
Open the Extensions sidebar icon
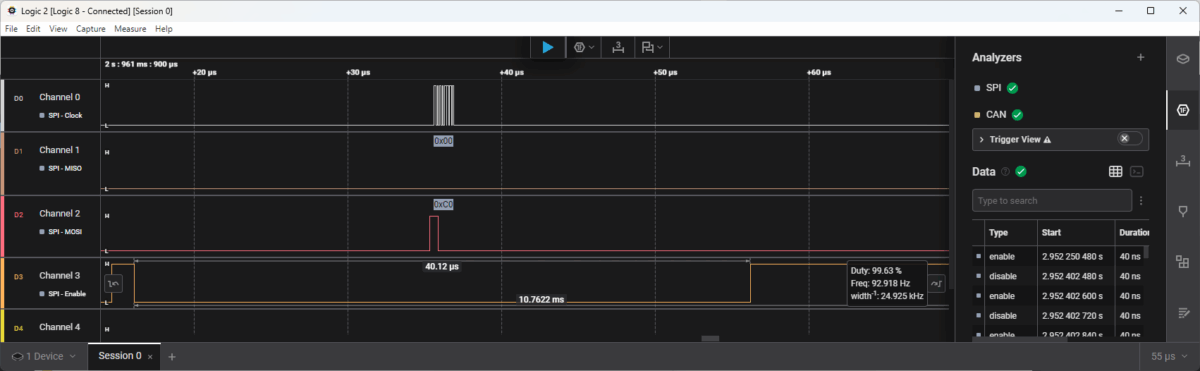pyautogui.click(x=1183, y=262)
